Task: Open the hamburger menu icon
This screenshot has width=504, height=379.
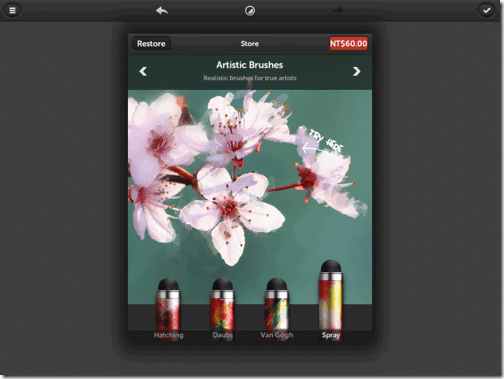Action: [12, 11]
